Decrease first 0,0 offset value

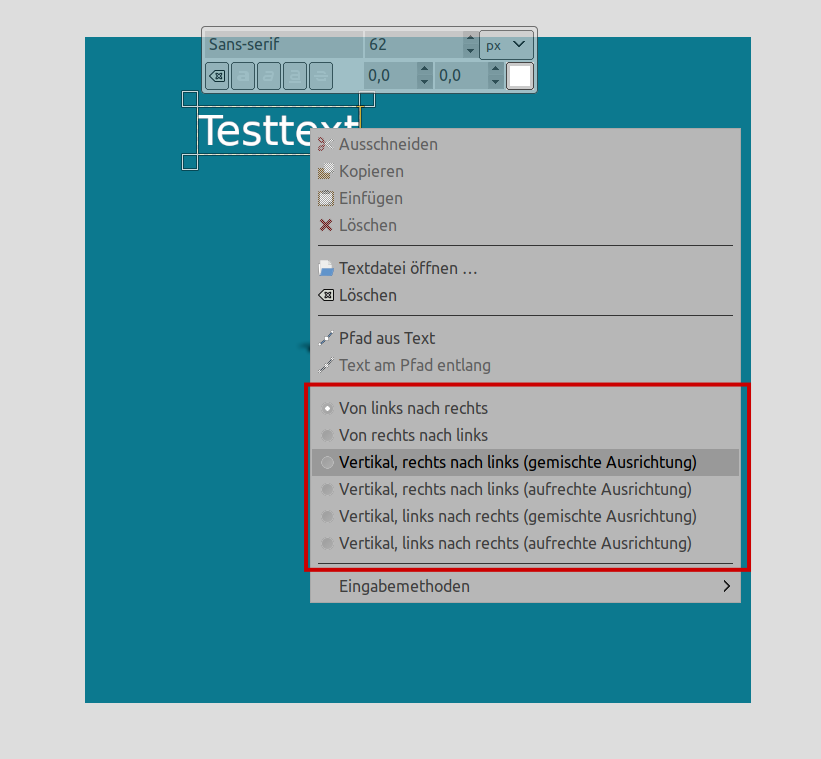(425, 82)
